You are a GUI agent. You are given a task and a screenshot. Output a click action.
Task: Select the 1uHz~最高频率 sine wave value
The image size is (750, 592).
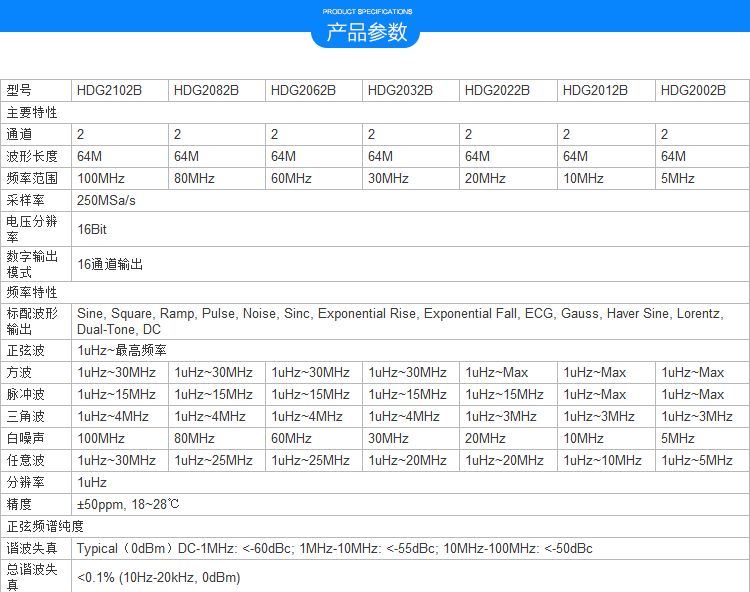(121, 351)
